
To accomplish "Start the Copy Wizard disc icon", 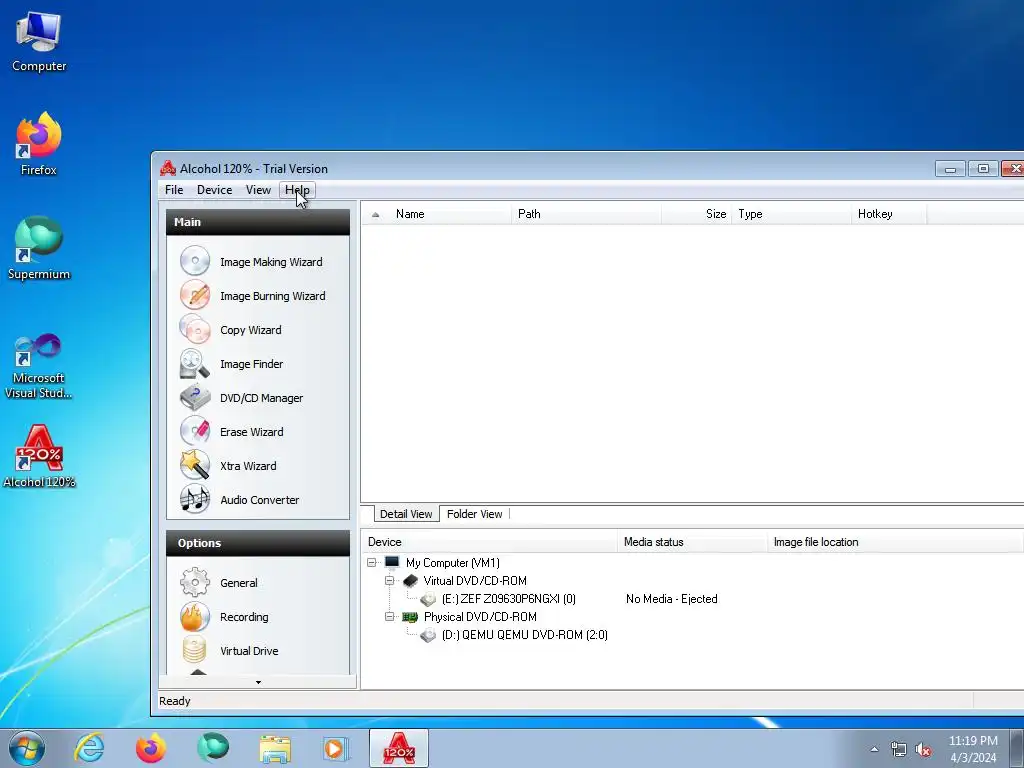I will [x=195, y=329].
